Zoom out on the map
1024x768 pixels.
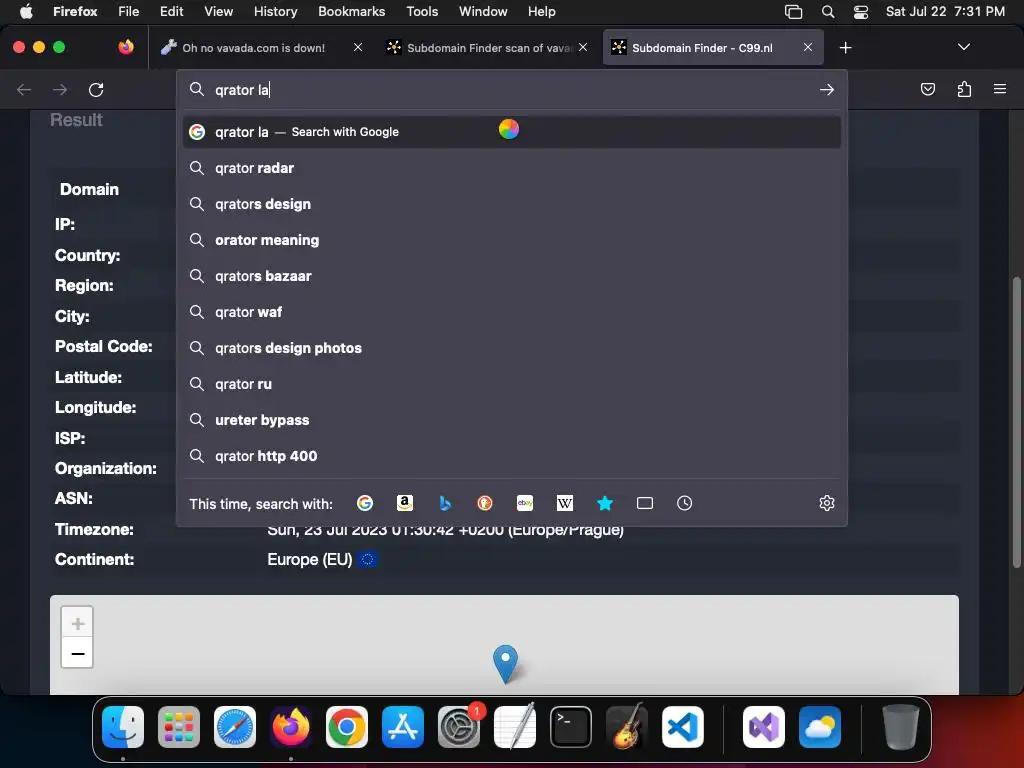[78, 653]
